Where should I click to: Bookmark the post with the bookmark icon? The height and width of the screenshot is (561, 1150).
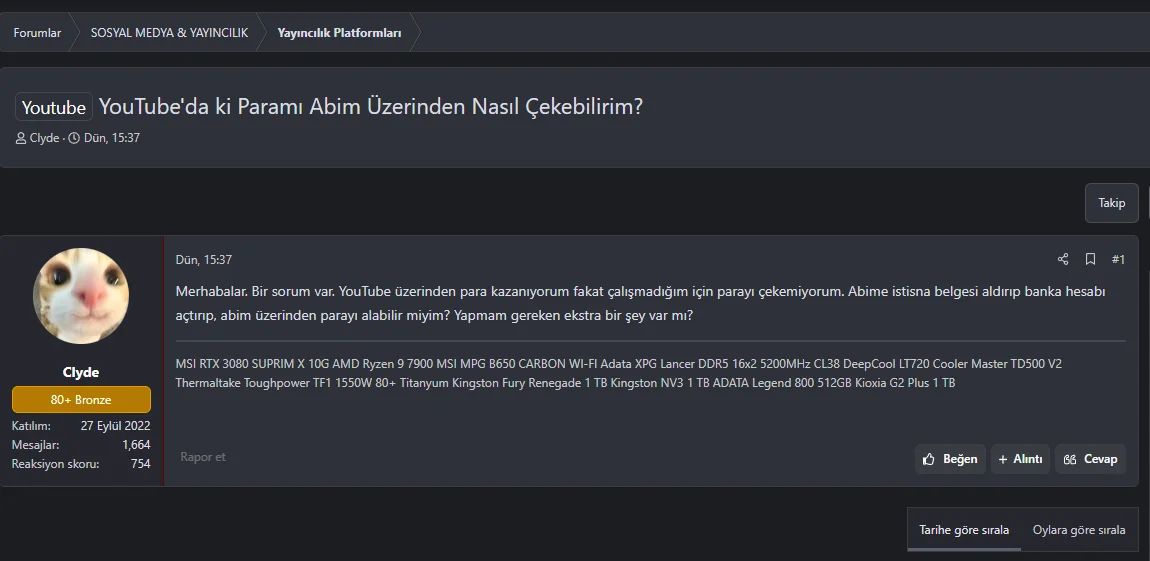[1091, 260]
